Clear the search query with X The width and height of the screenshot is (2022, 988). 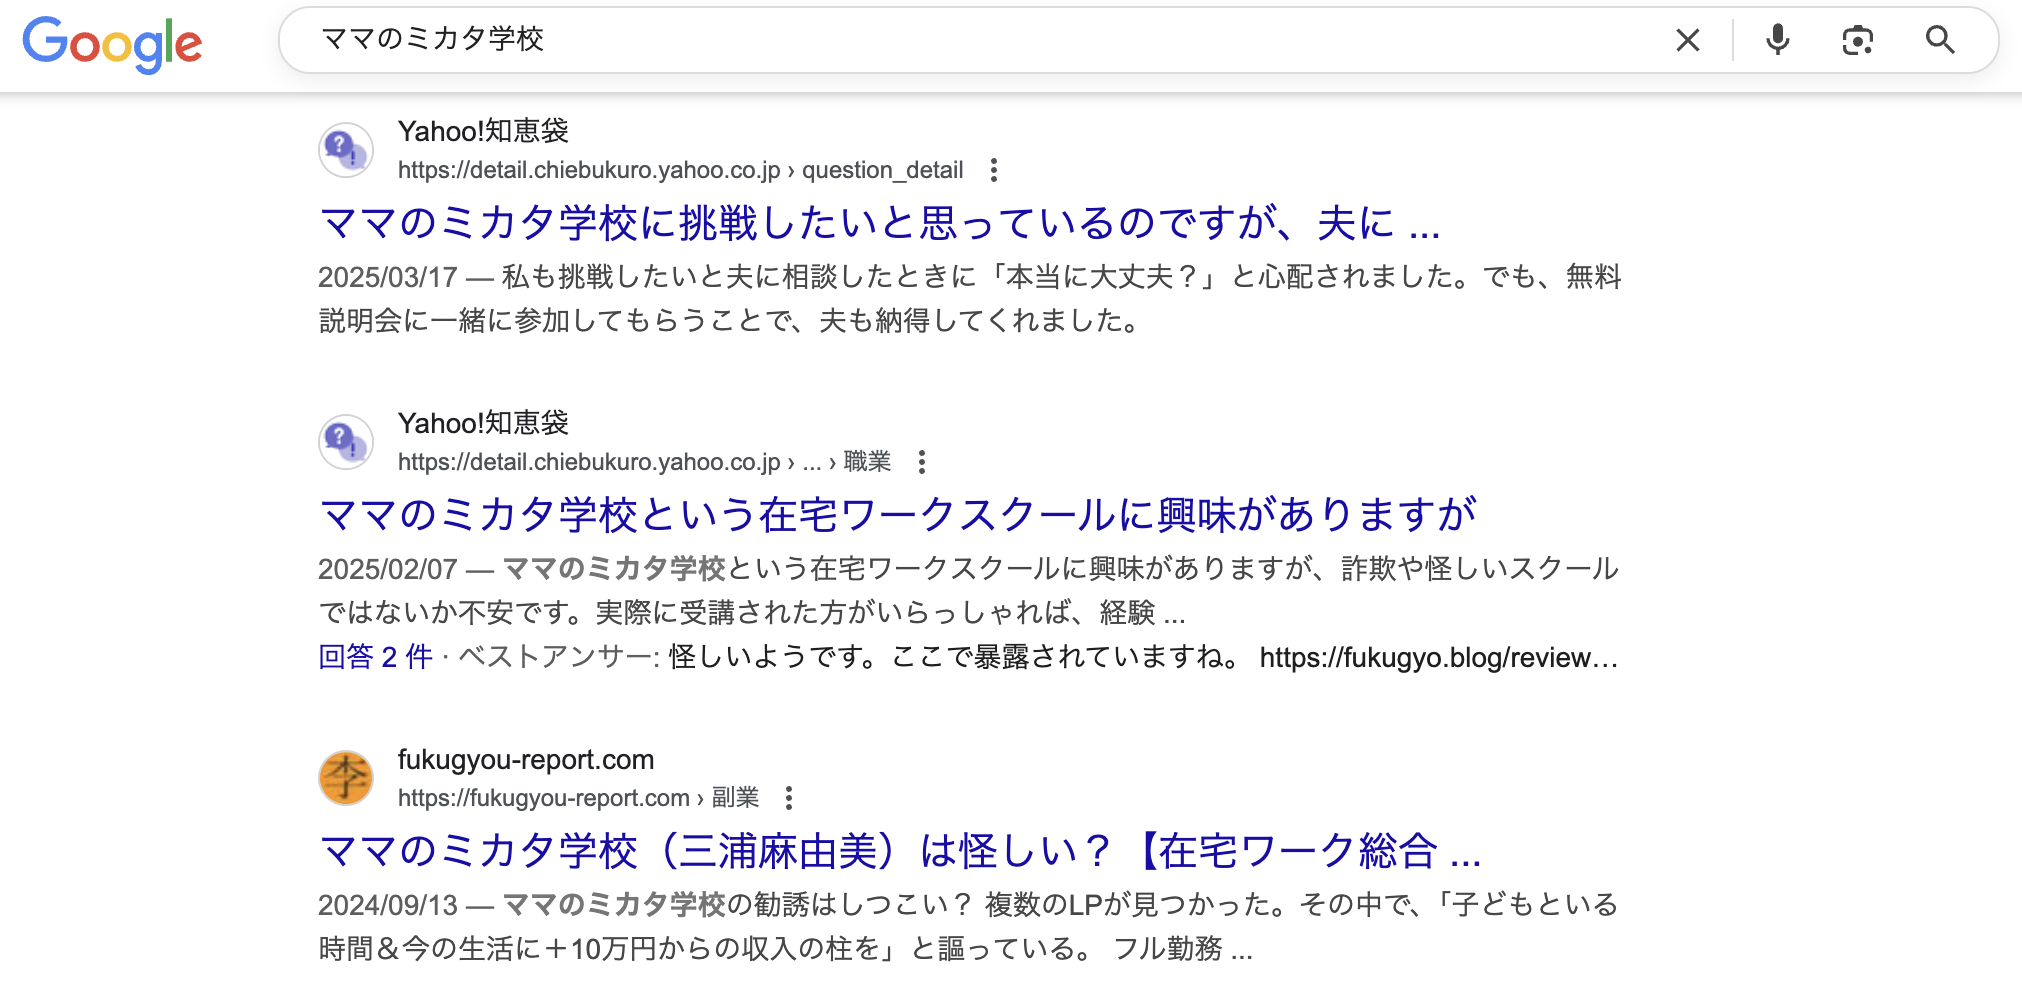[x=1687, y=40]
